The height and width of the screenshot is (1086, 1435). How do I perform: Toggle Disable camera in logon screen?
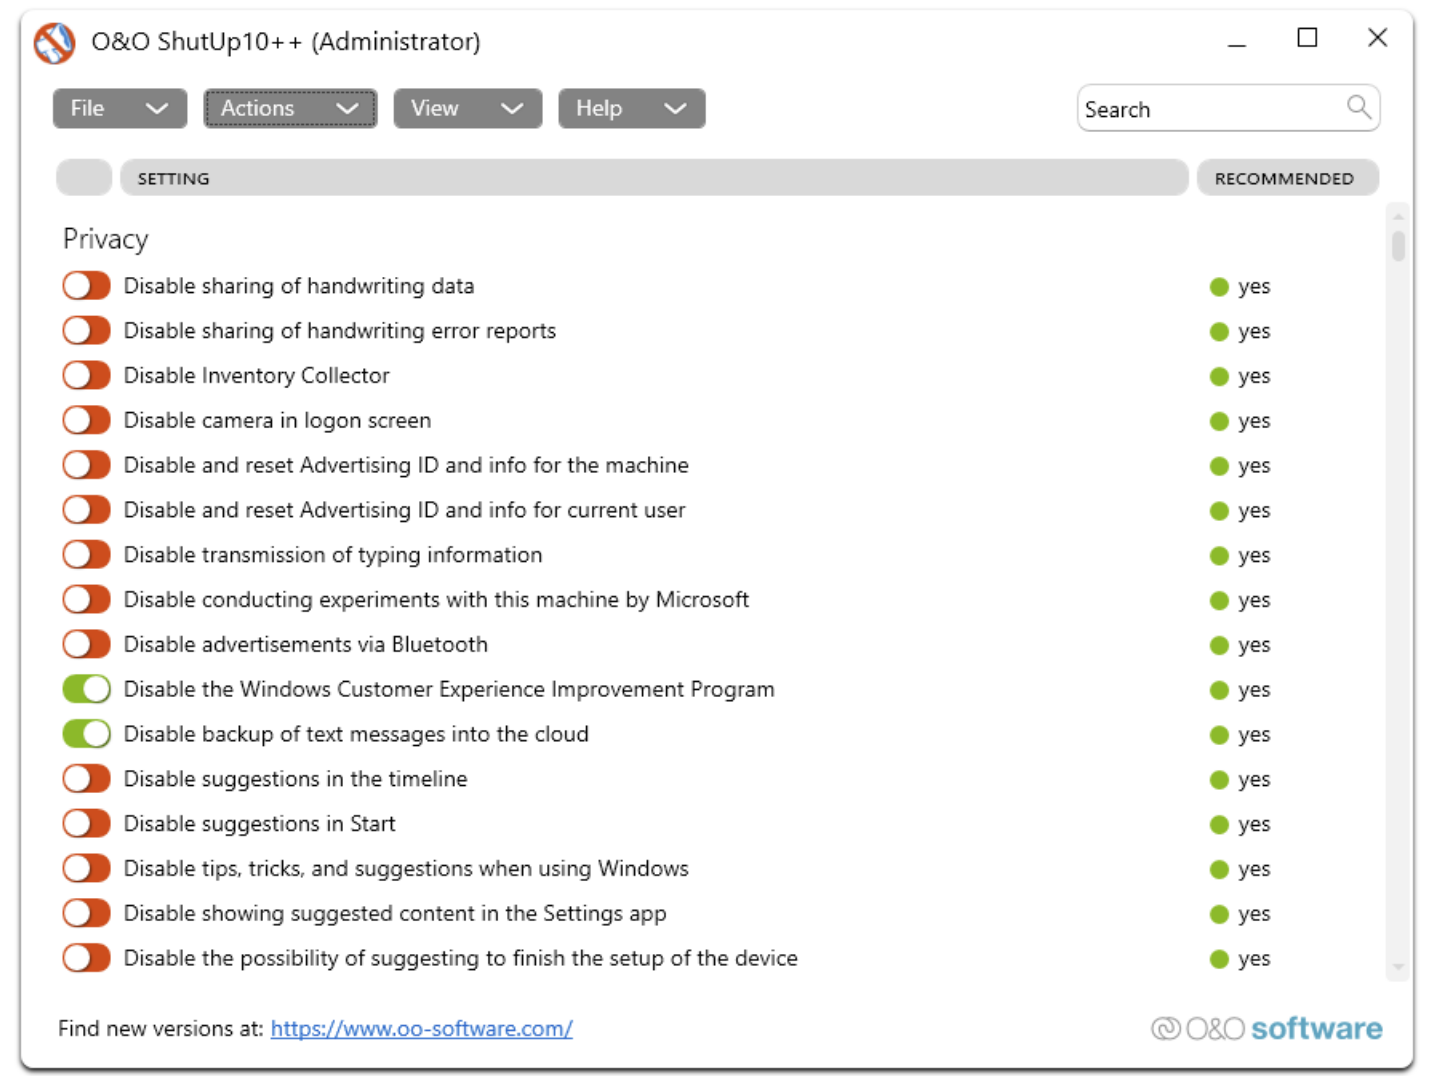pyautogui.click(x=86, y=420)
